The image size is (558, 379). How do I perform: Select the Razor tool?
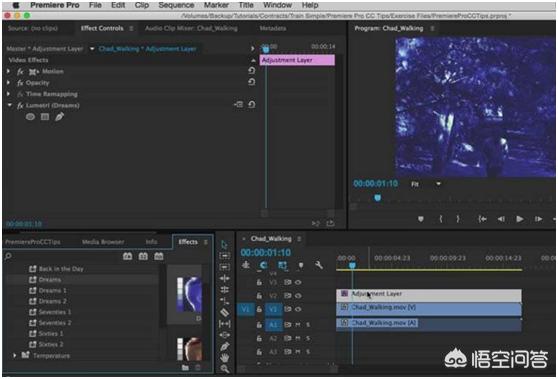click(x=225, y=312)
